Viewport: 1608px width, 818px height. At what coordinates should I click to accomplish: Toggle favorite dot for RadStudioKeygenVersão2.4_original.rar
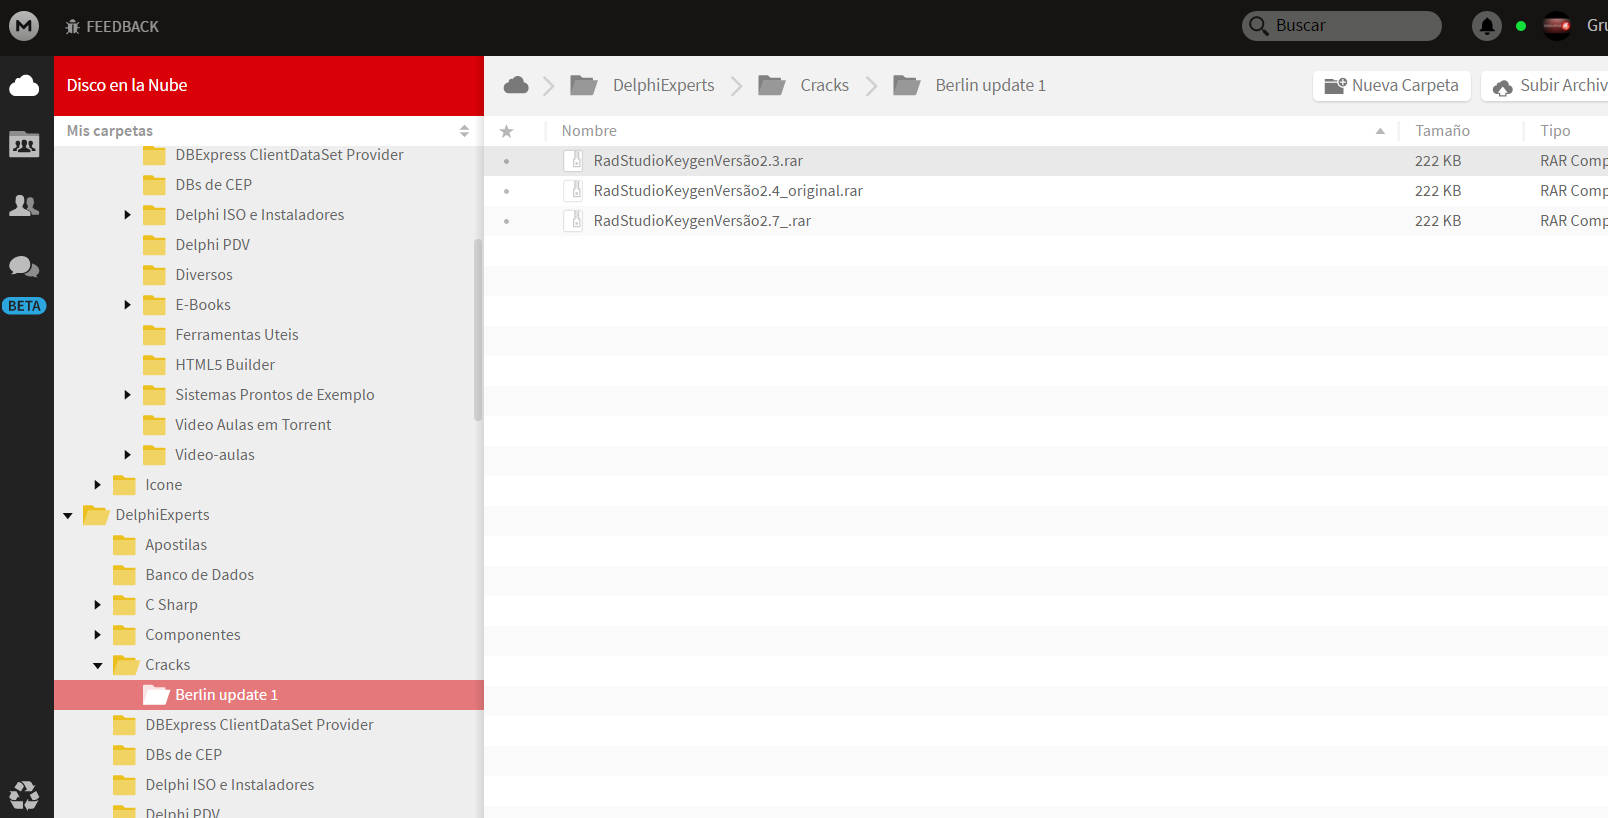click(507, 191)
